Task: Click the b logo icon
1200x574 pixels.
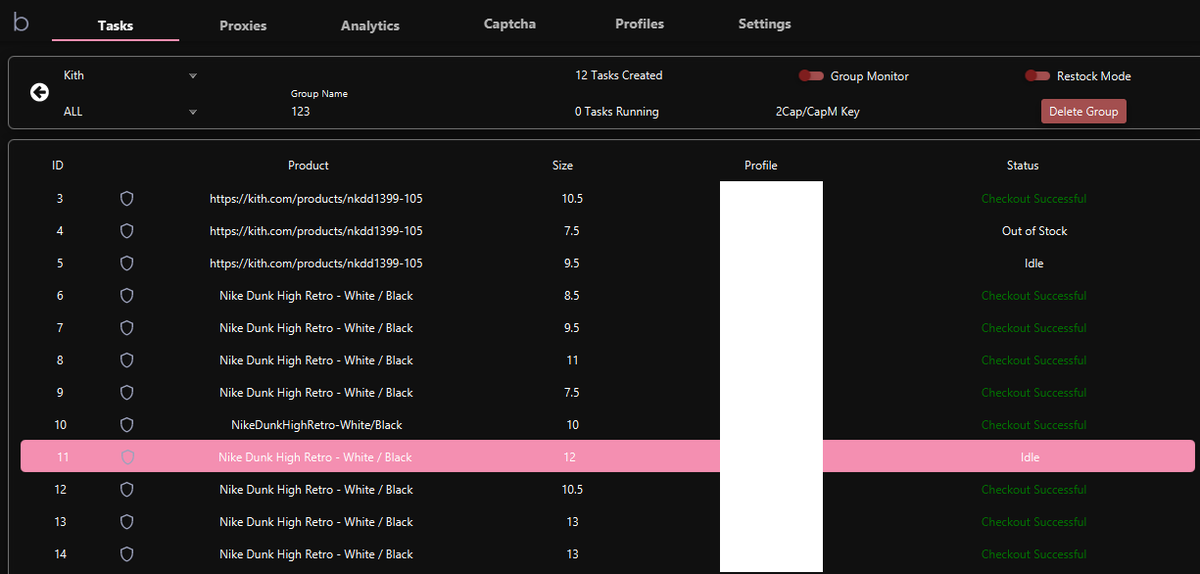Action: pos(20,23)
